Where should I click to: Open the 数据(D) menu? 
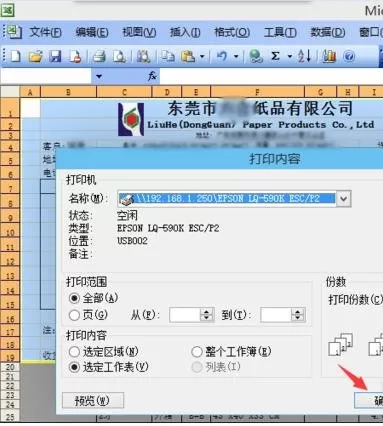pyautogui.click(x=328, y=32)
